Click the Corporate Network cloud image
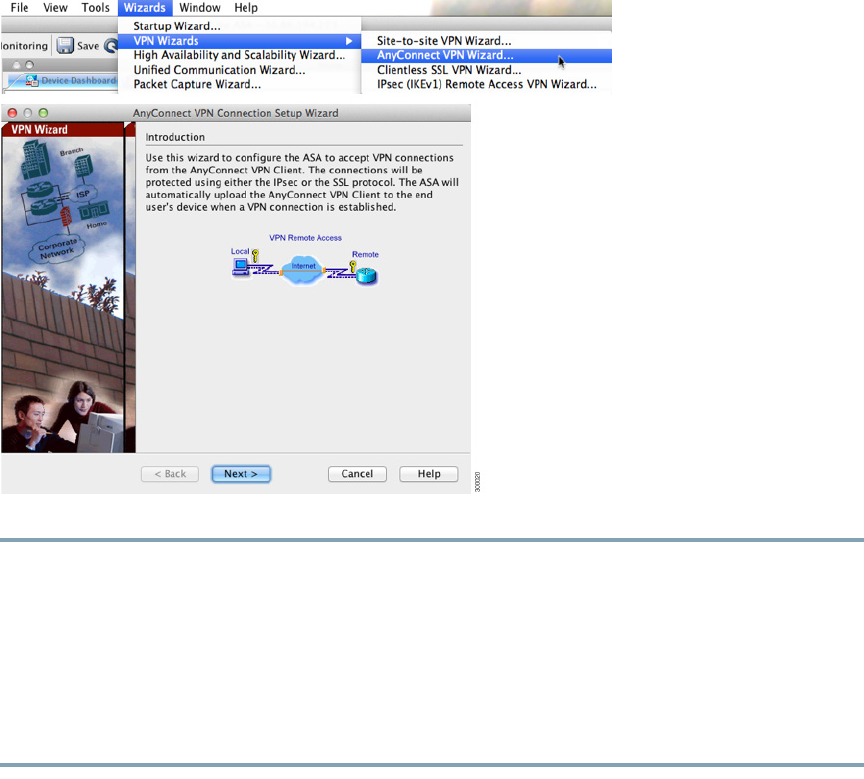This screenshot has width=864, height=779. [57, 249]
